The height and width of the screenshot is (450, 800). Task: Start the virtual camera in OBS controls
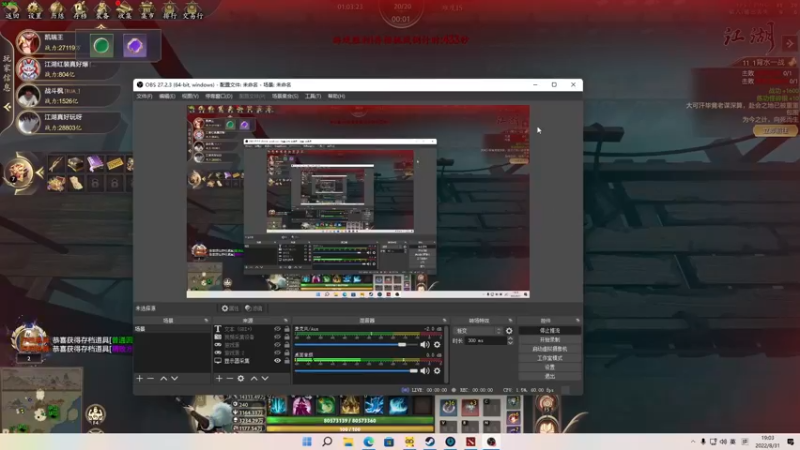coord(549,349)
